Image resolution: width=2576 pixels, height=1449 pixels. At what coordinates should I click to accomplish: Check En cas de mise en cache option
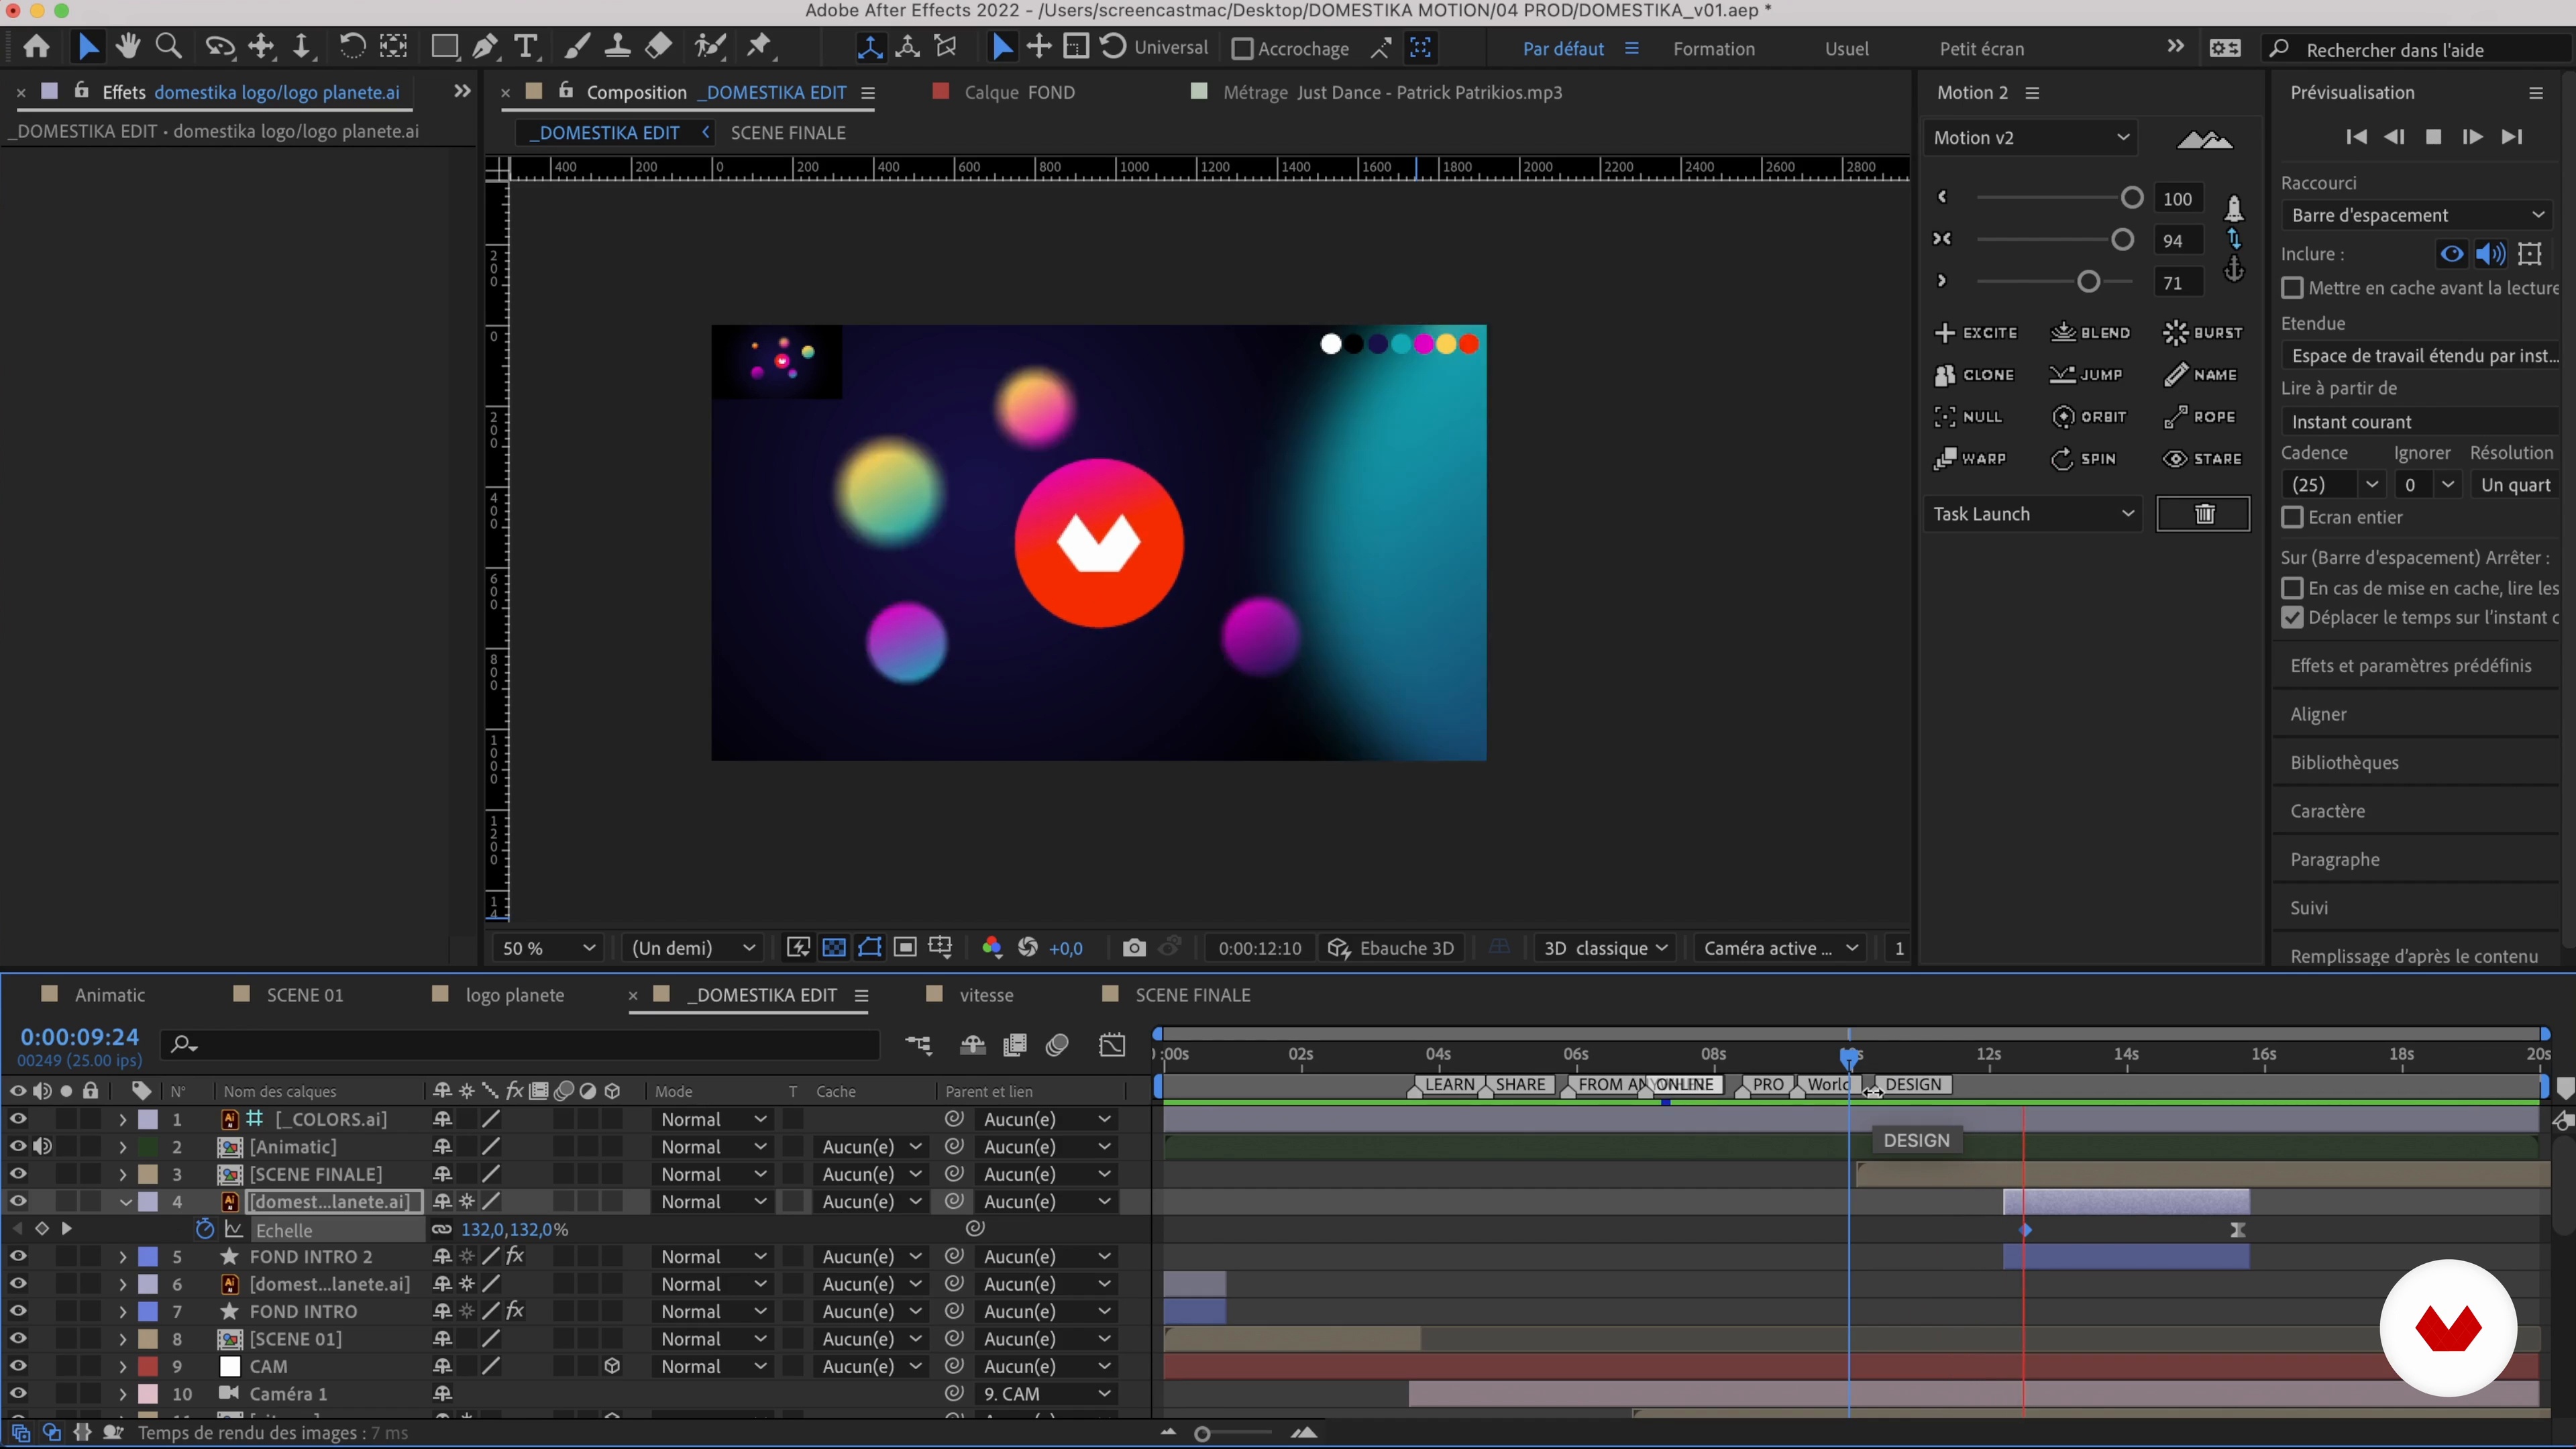2293,588
